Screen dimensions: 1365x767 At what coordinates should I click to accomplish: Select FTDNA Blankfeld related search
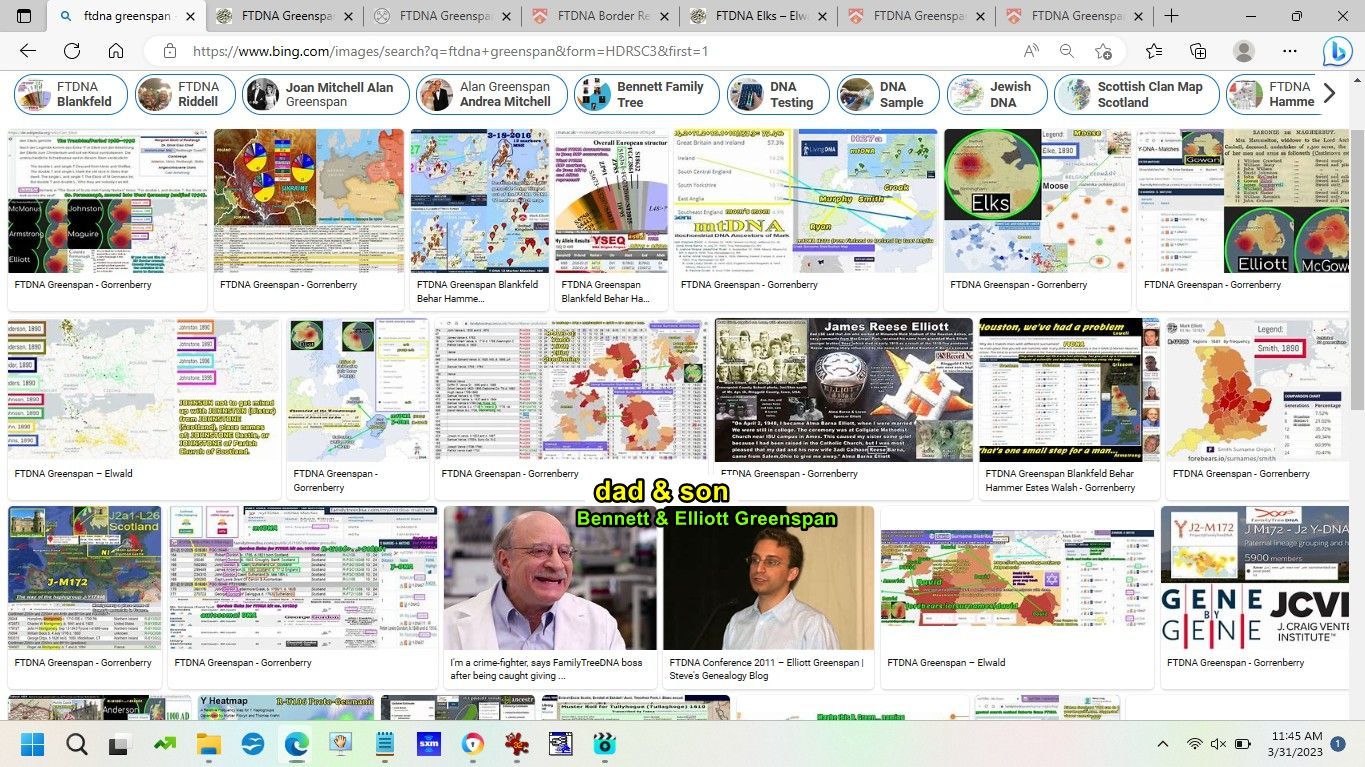[71, 95]
